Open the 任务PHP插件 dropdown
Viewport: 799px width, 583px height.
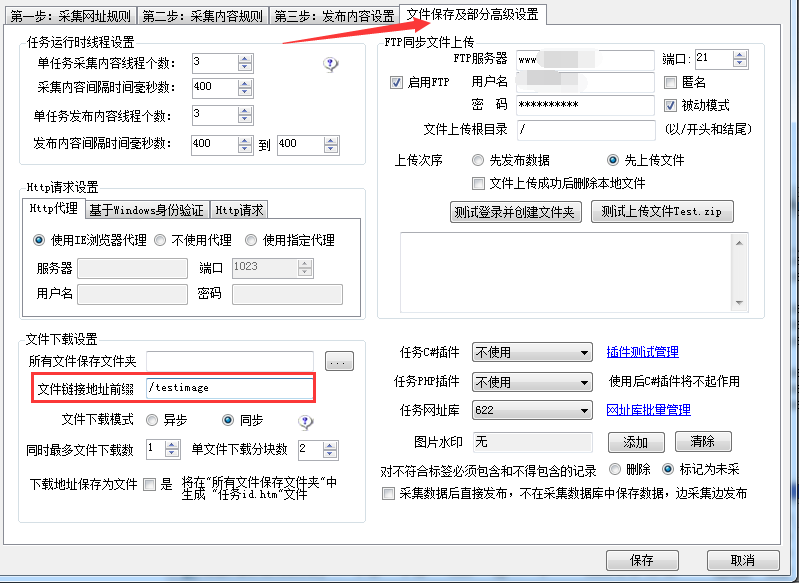point(532,382)
